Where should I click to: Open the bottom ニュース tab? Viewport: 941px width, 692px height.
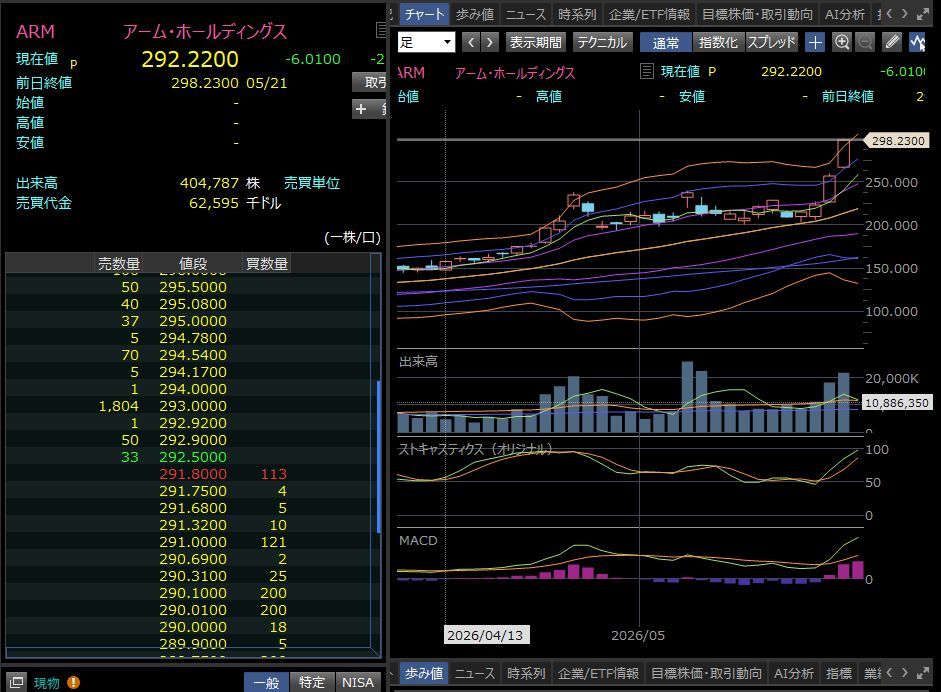[475, 673]
